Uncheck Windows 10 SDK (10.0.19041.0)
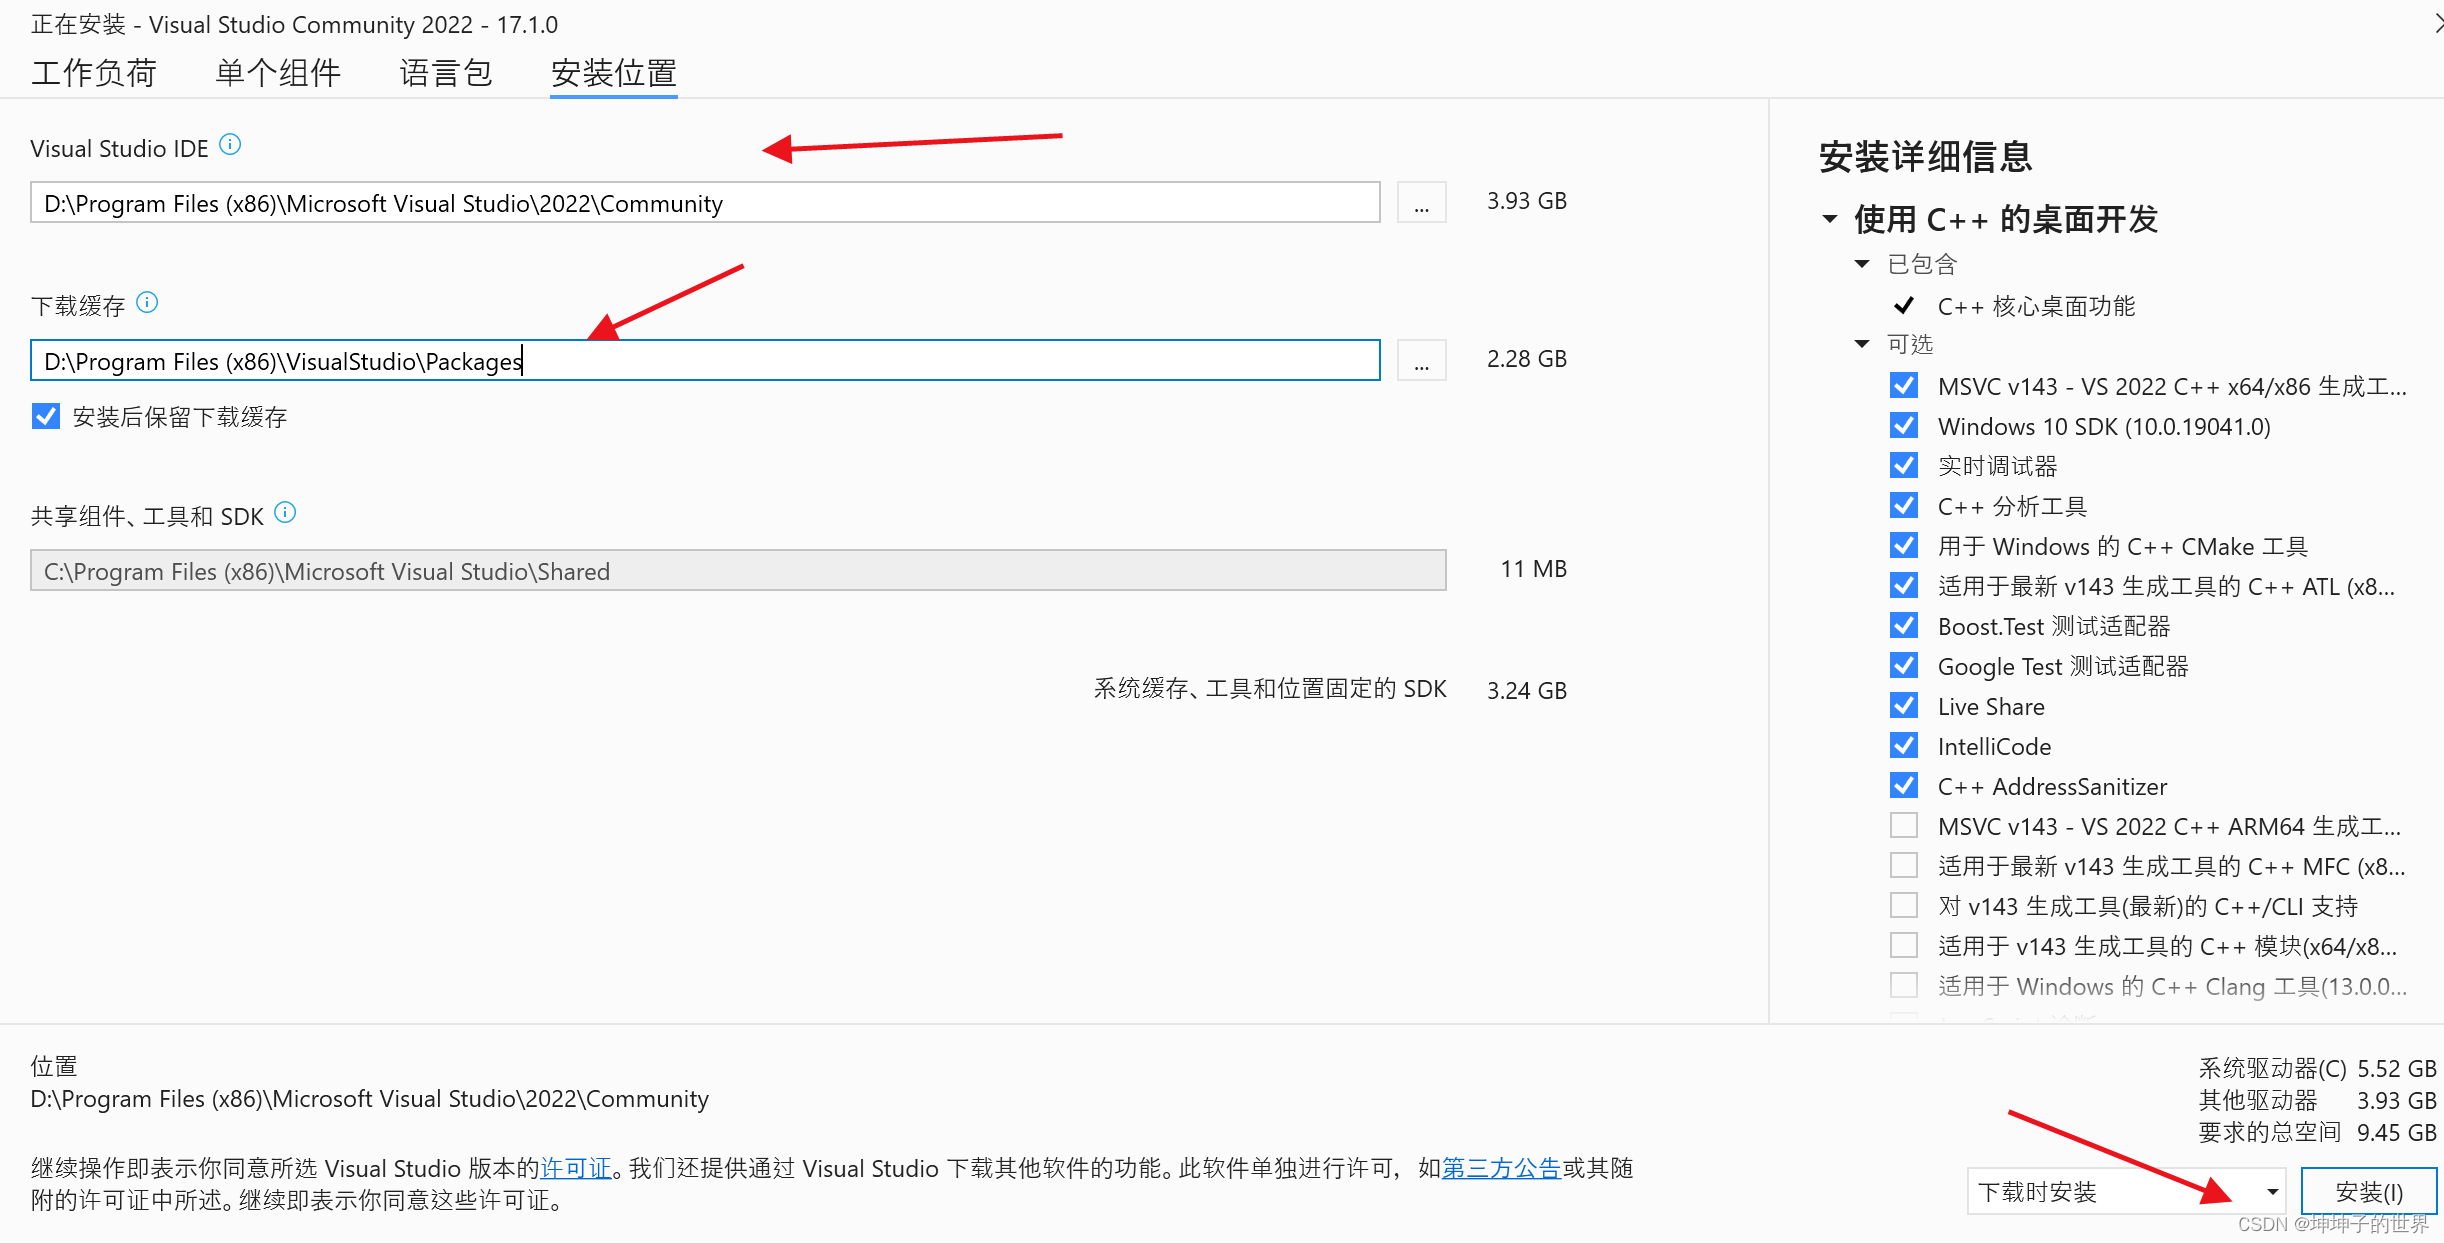This screenshot has height=1243, width=2444. pyautogui.click(x=1904, y=426)
